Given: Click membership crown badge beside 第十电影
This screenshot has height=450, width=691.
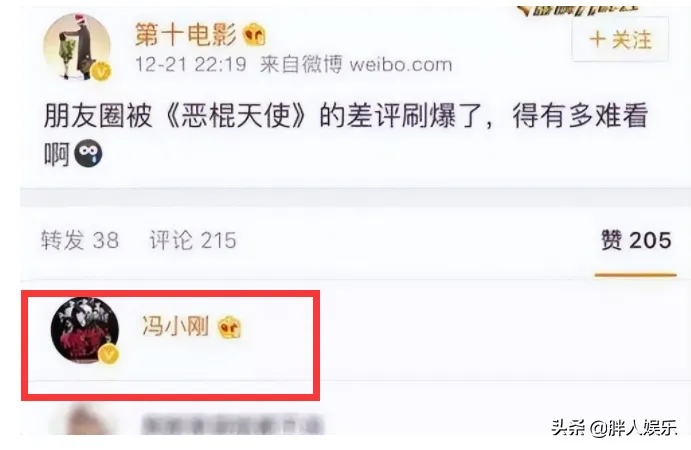Looking at the screenshot, I should [255, 35].
